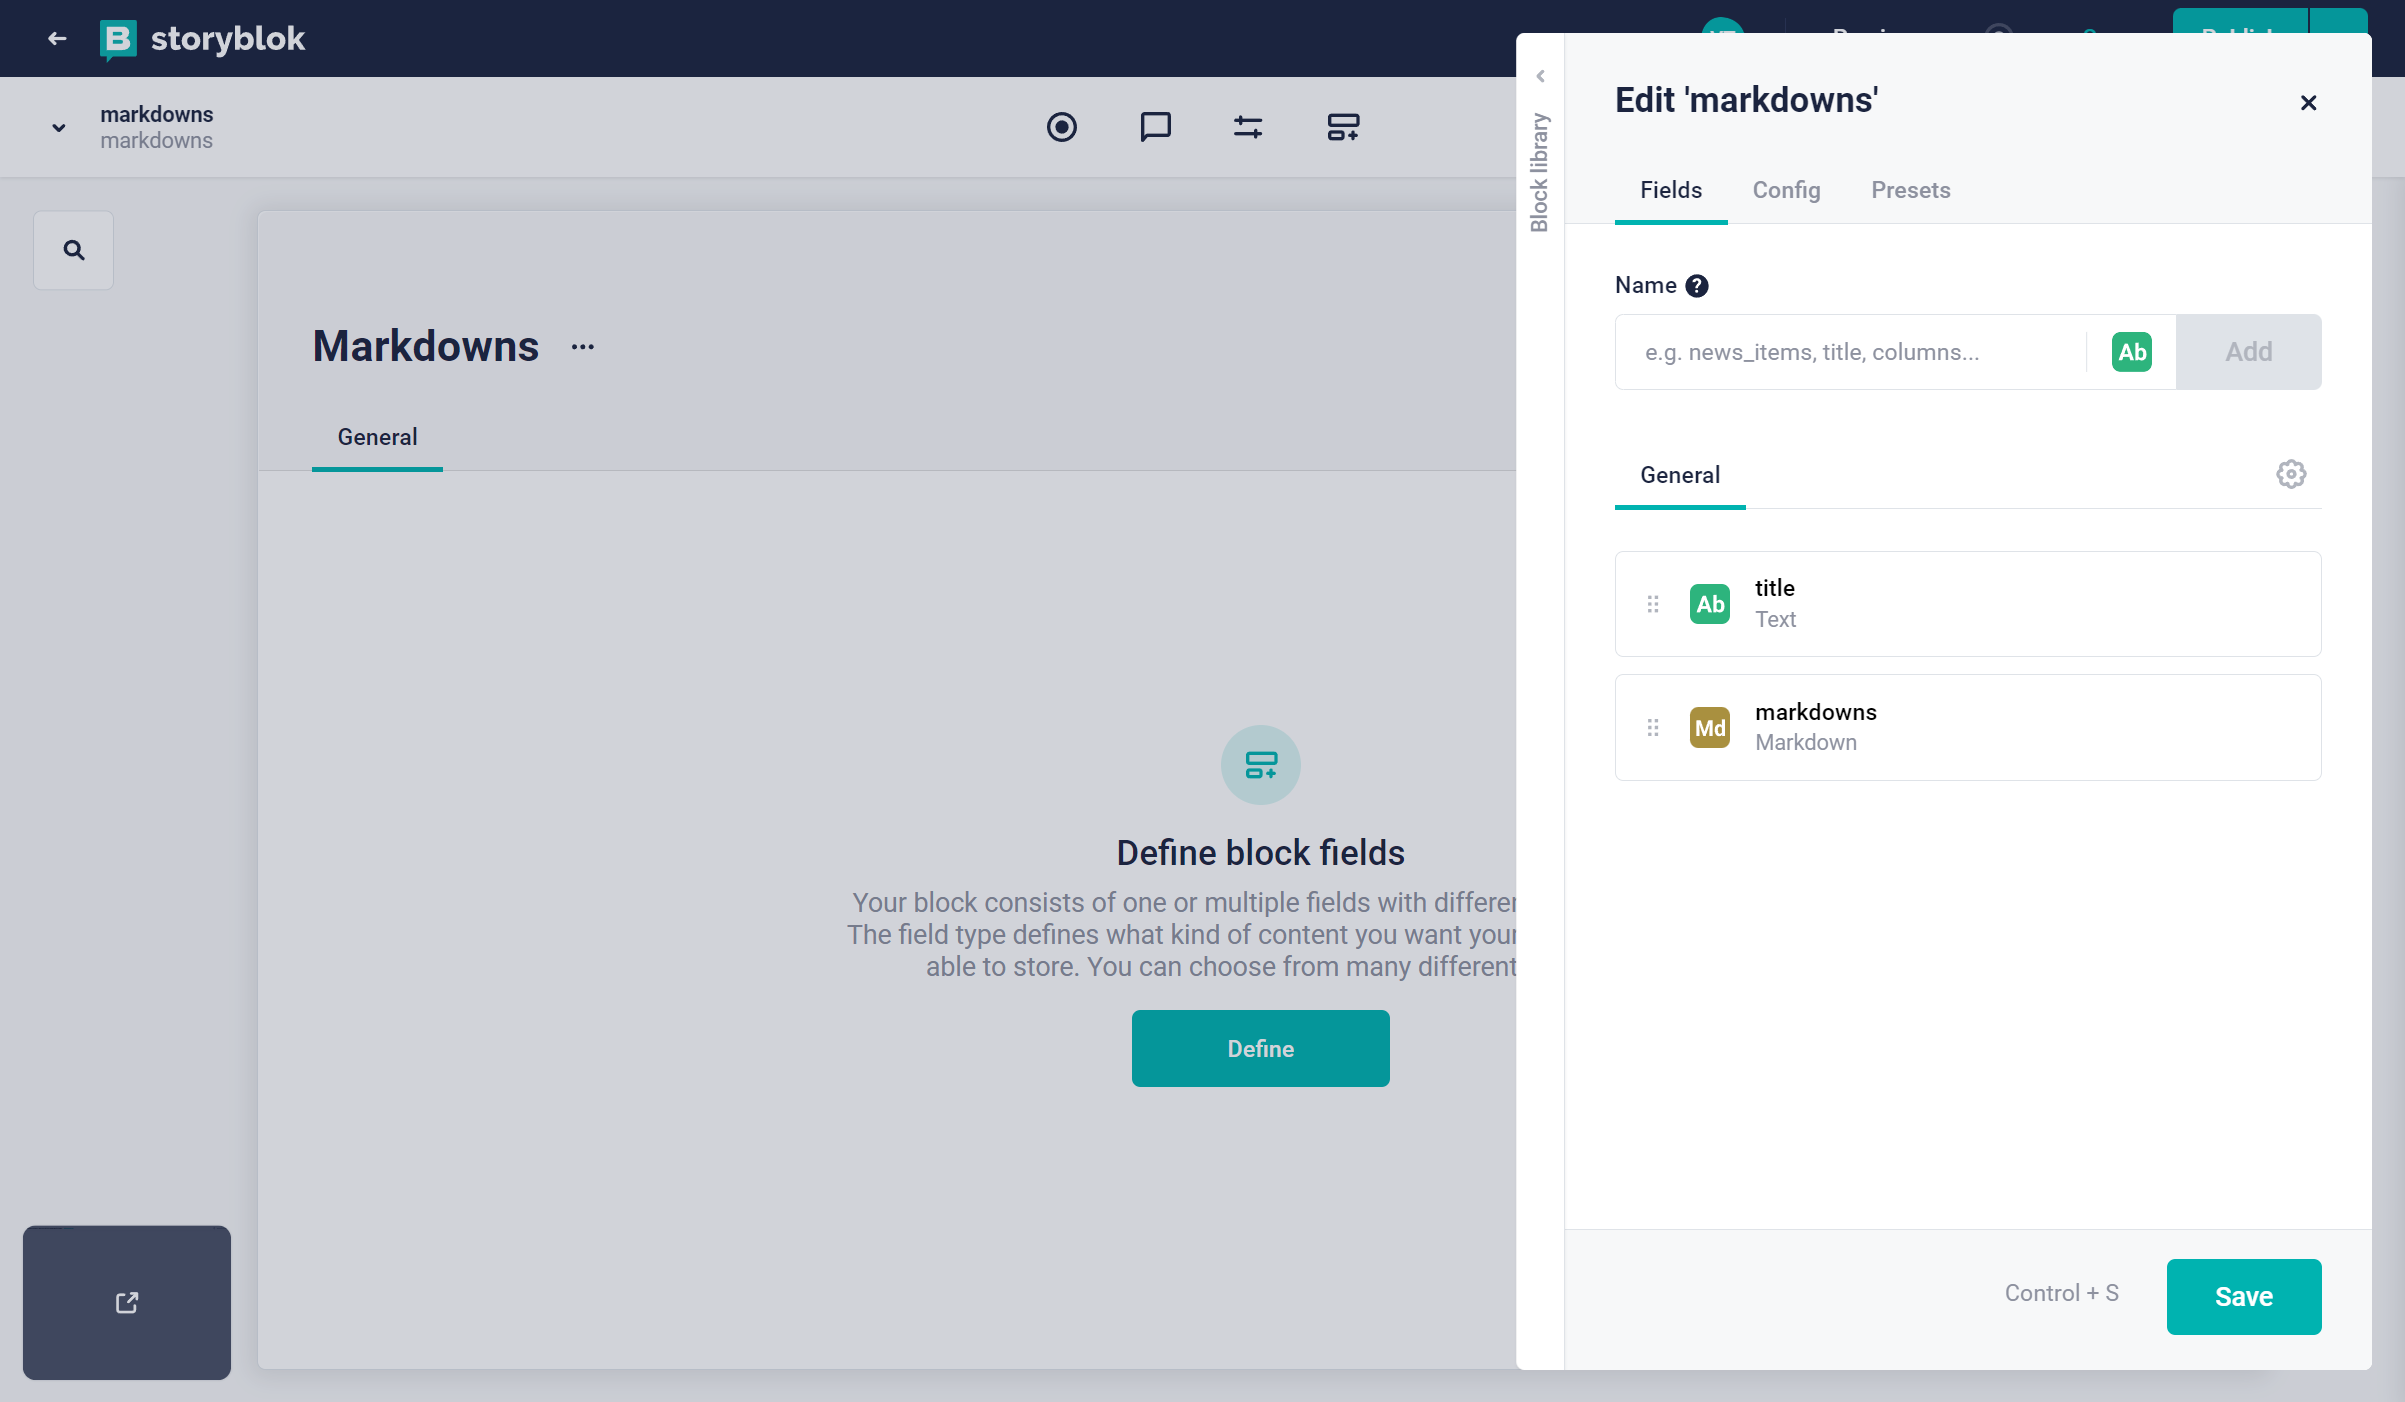Screen dimensions: 2405x1402
Task: Open the three-dot menu beside Markdowns
Action: [x=583, y=347]
